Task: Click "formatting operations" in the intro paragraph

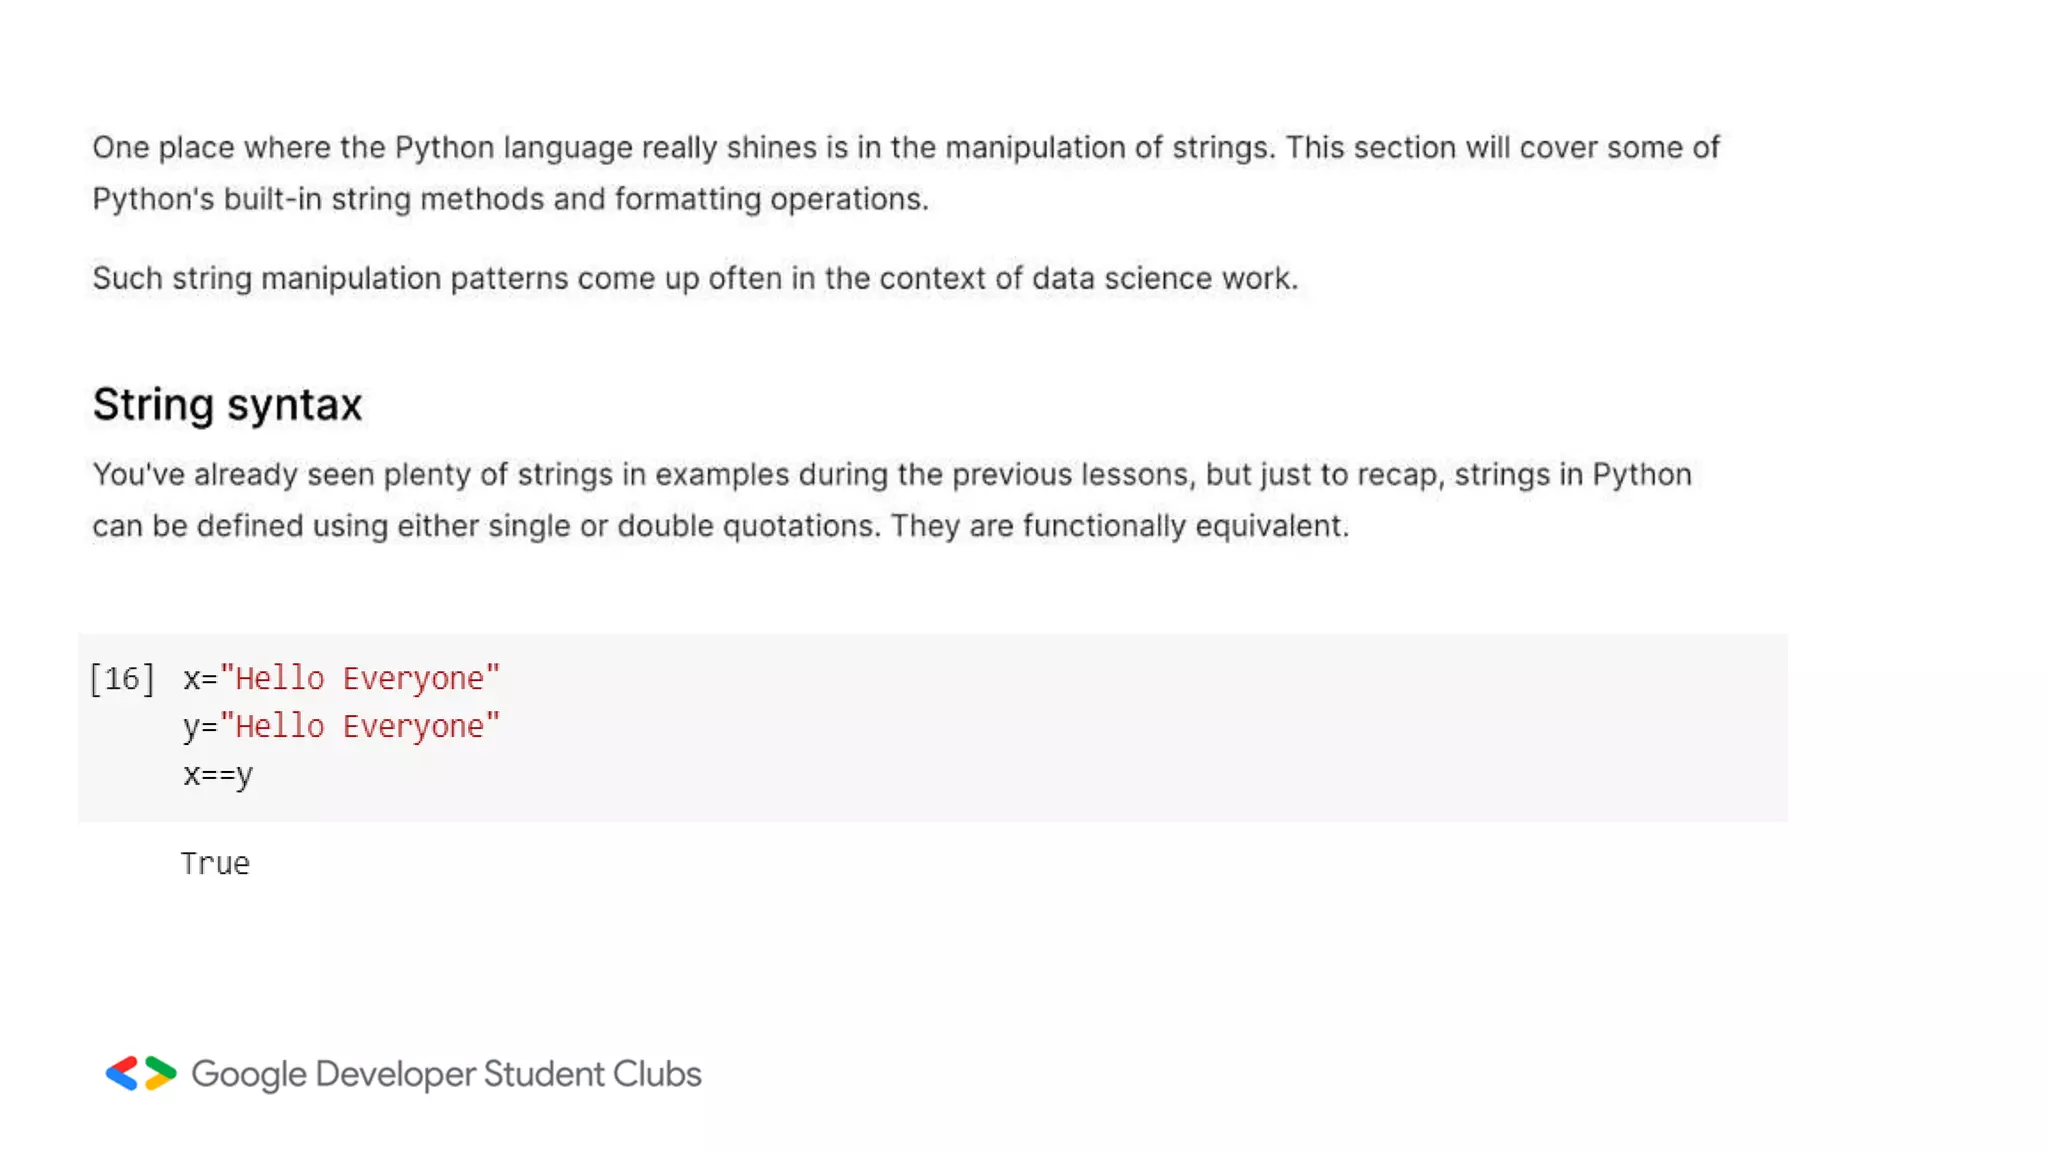Action: pos(771,199)
